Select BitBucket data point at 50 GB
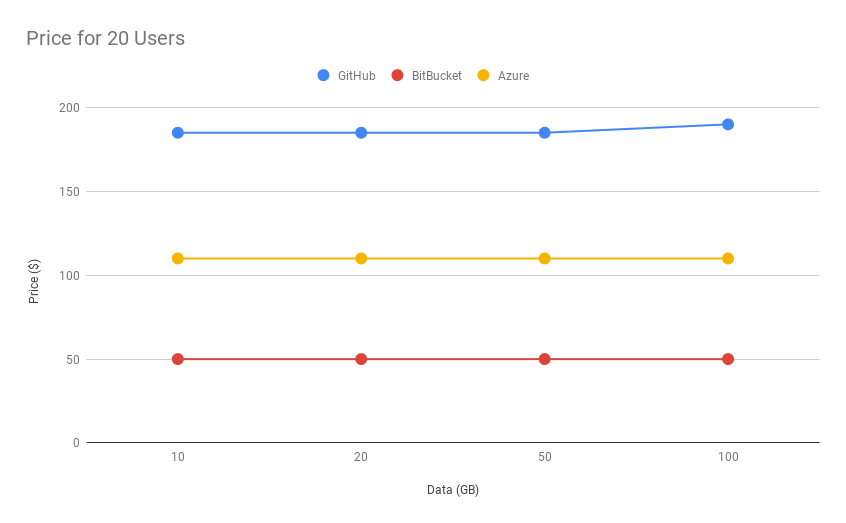This screenshot has width=846, height=523. click(545, 359)
